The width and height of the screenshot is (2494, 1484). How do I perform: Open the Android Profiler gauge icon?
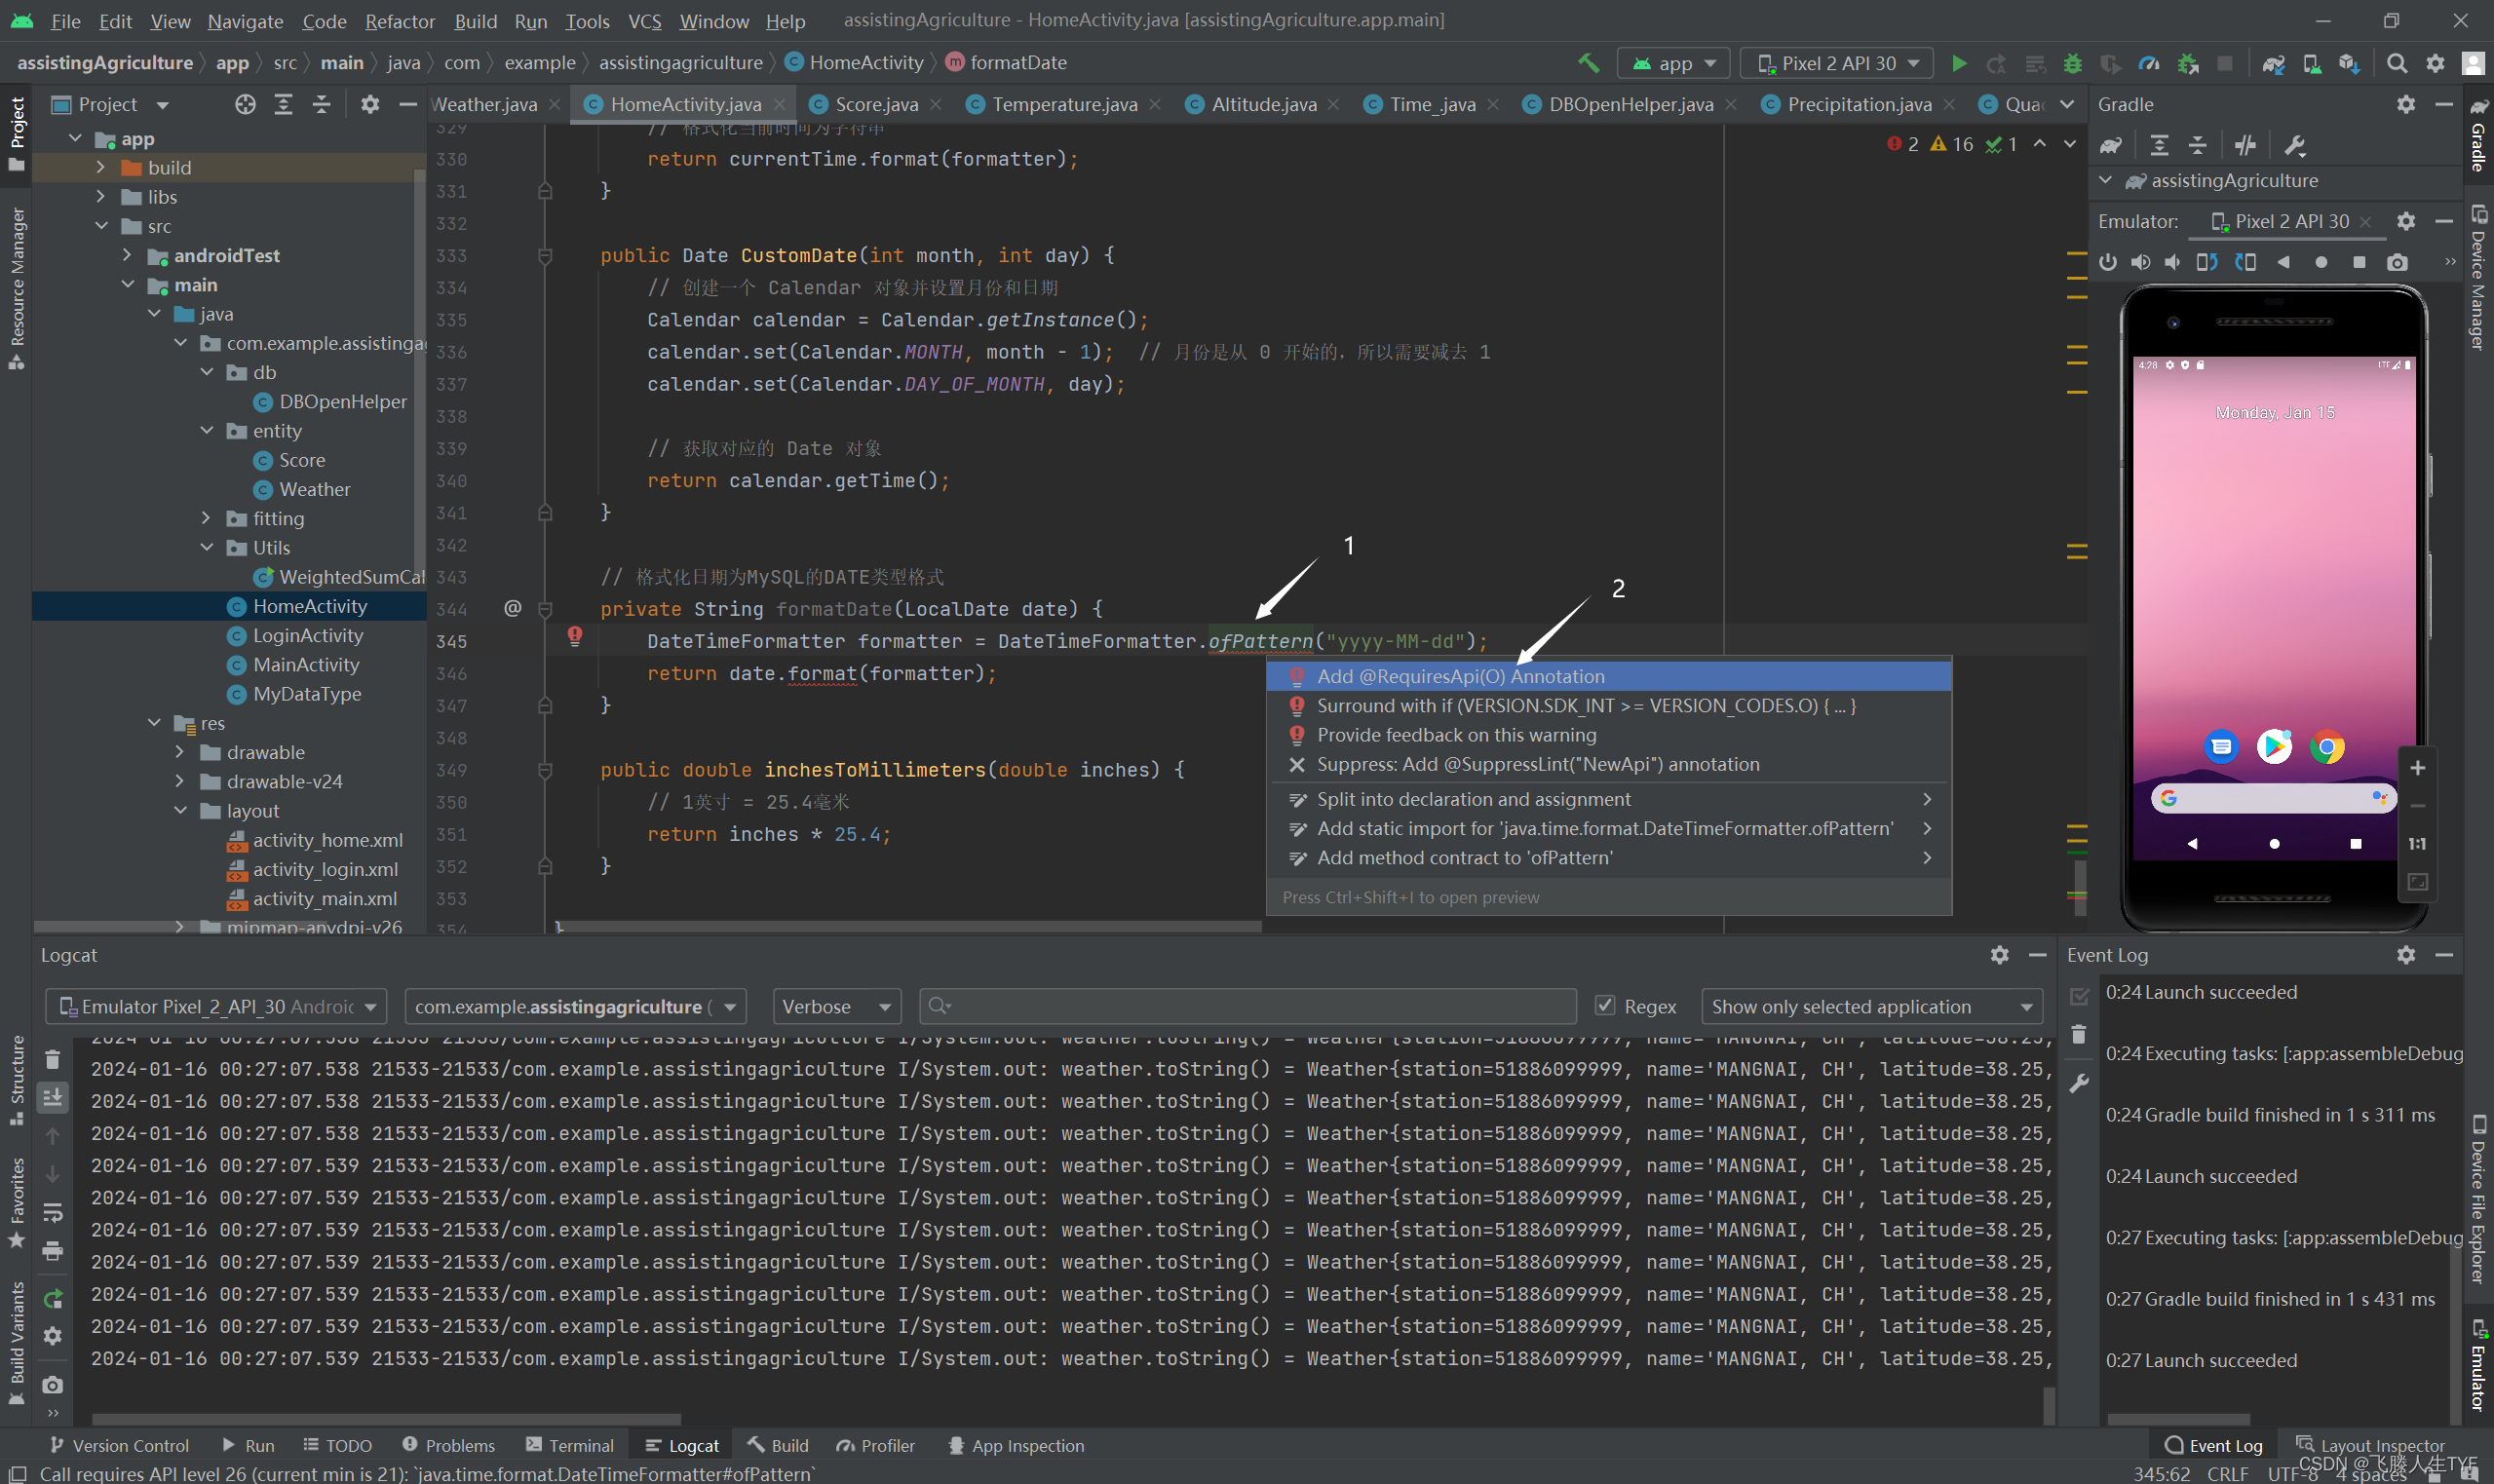(2148, 63)
